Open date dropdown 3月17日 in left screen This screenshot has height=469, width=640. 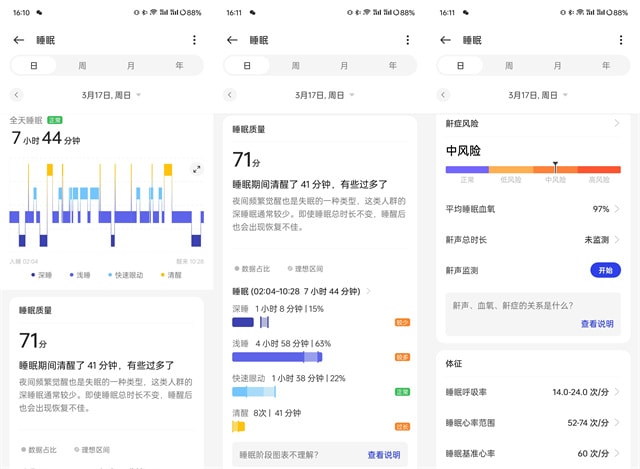tap(111, 95)
